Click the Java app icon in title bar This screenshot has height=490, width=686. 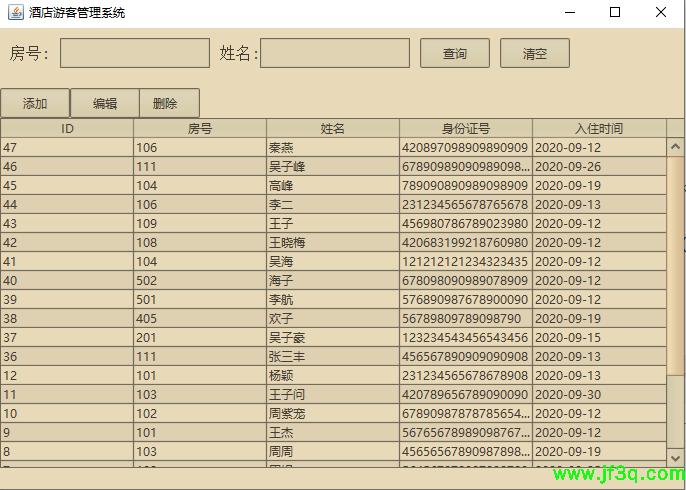[x=14, y=13]
